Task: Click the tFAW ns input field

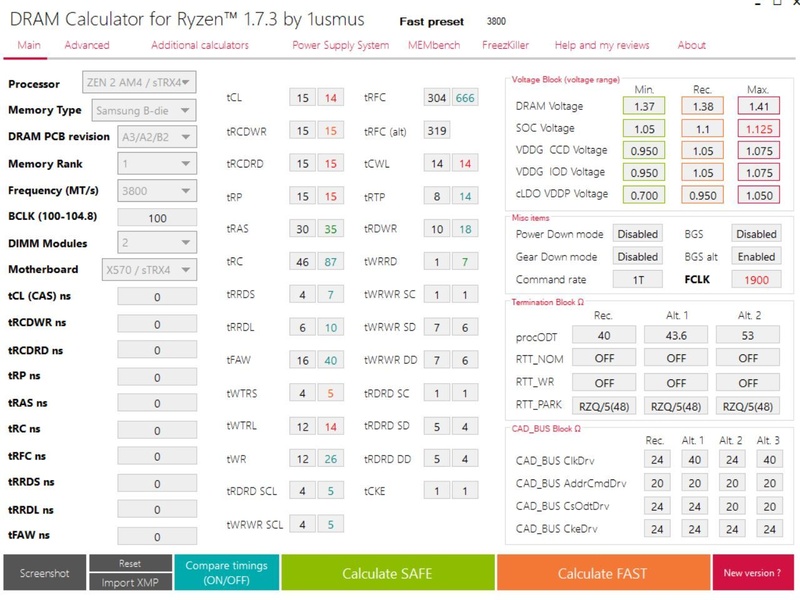Action: [x=157, y=536]
